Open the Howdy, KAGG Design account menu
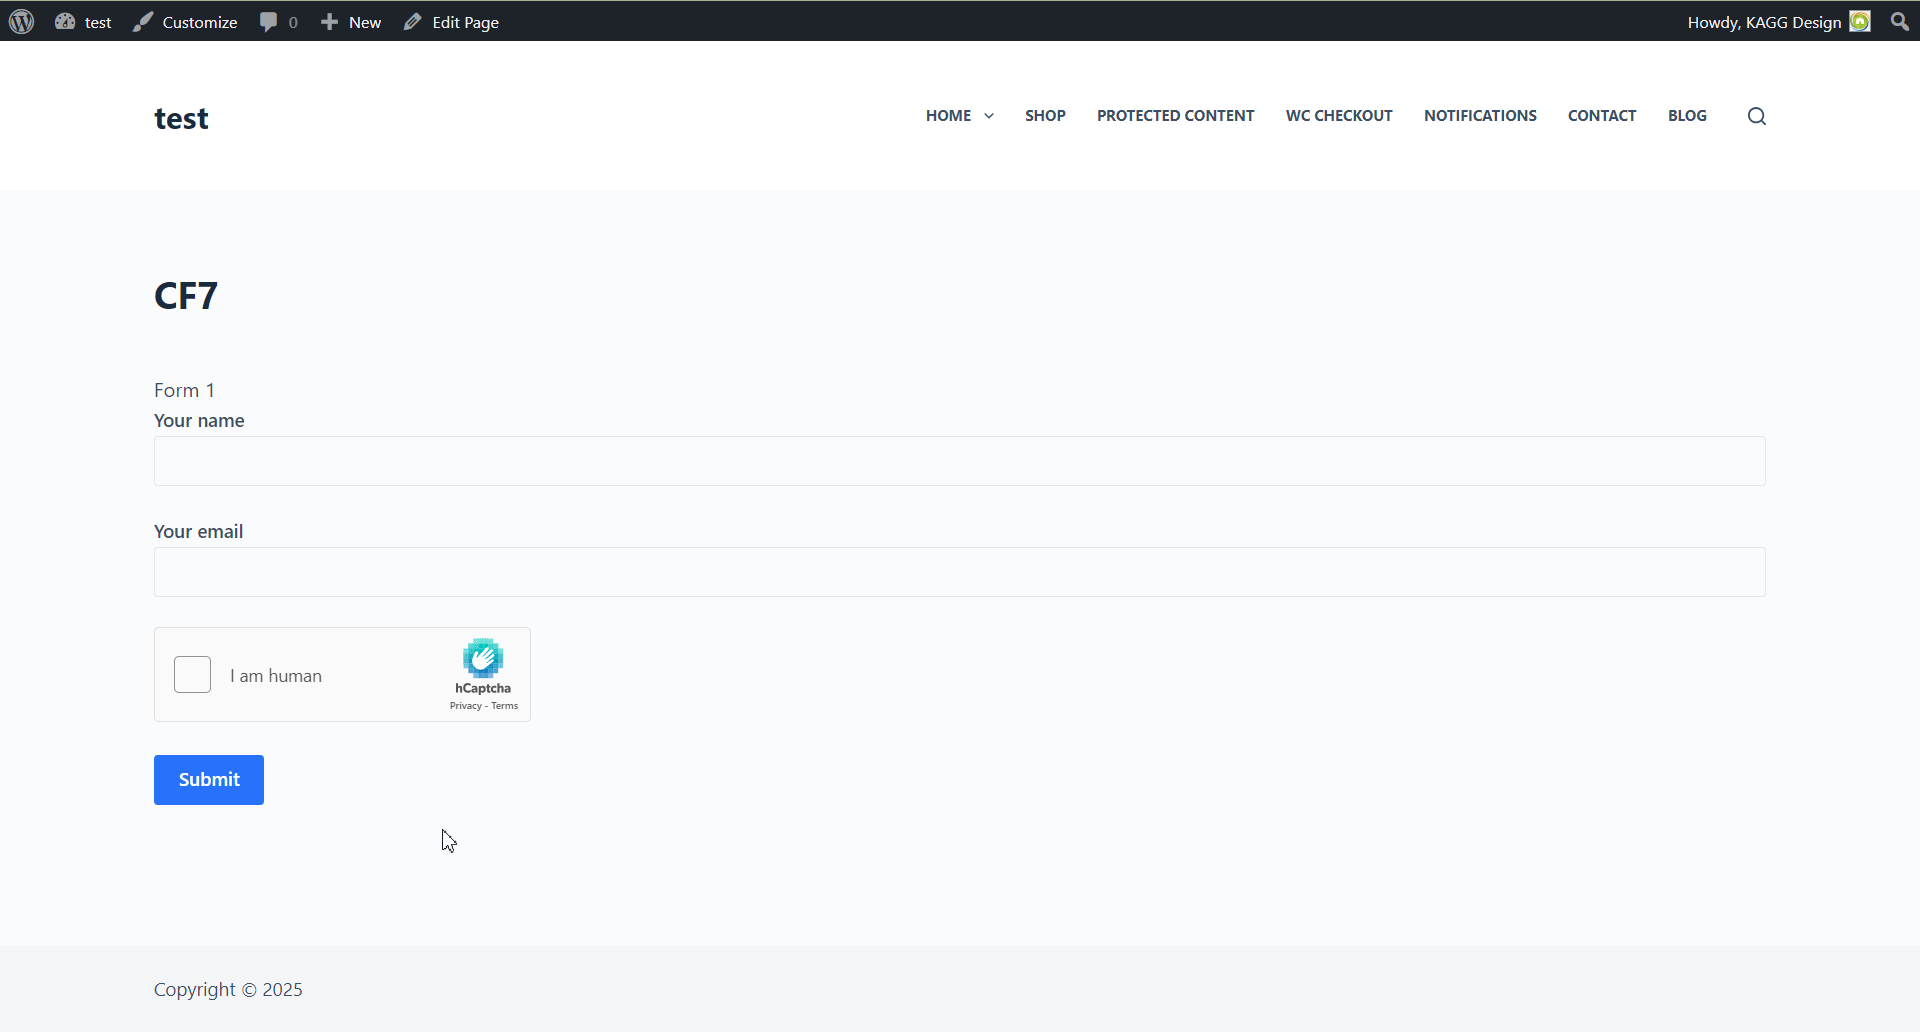Image resolution: width=1920 pixels, height=1032 pixels. [1764, 22]
